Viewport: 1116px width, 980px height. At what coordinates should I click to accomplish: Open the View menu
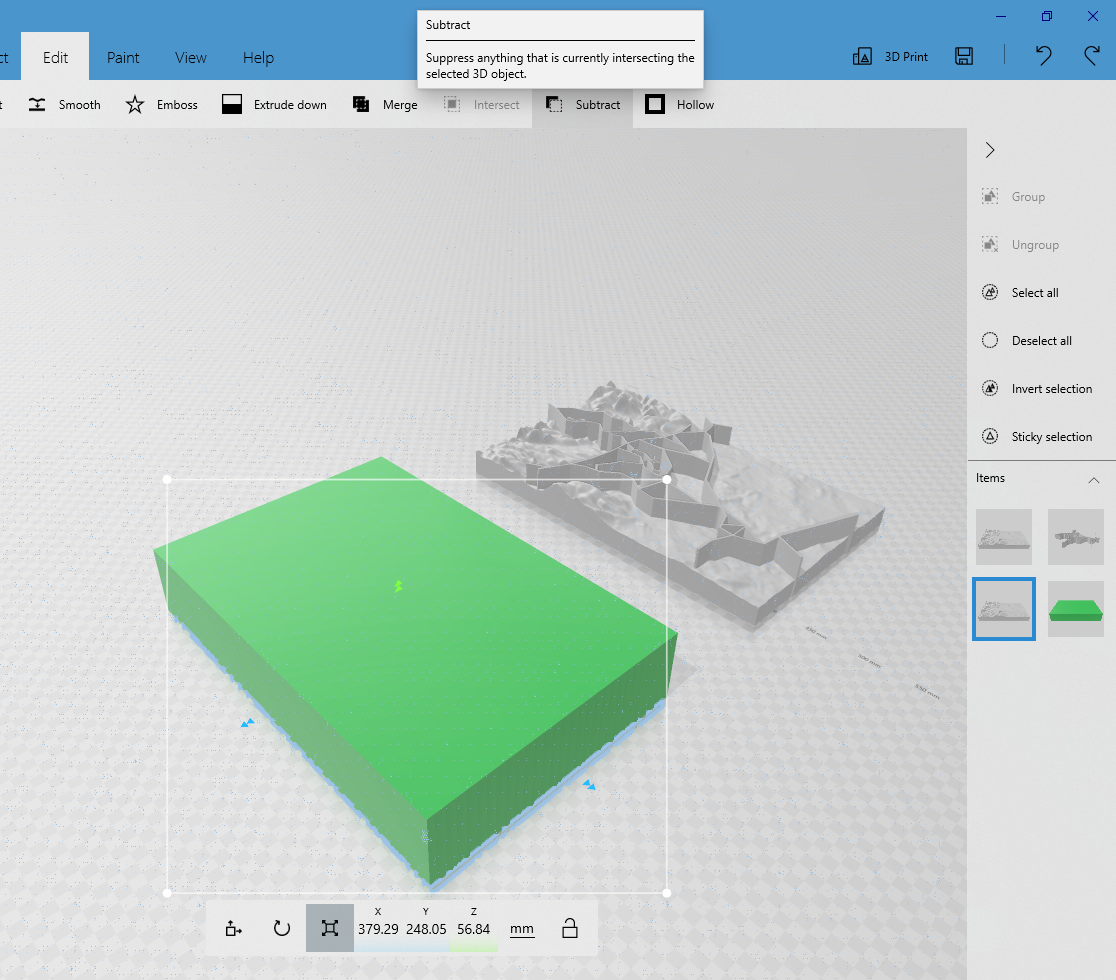coord(190,57)
